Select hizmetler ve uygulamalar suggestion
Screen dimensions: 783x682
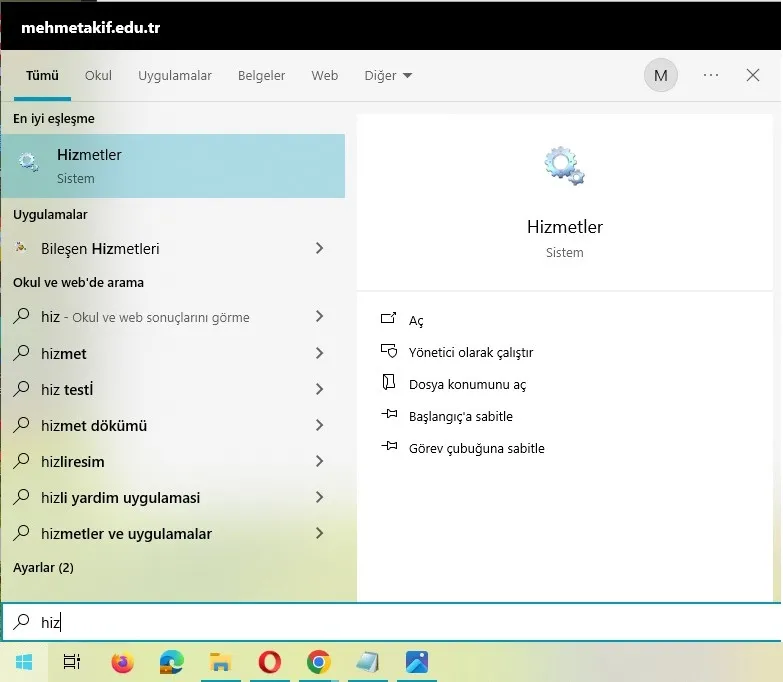pyautogui.click(x=173, y=533)
